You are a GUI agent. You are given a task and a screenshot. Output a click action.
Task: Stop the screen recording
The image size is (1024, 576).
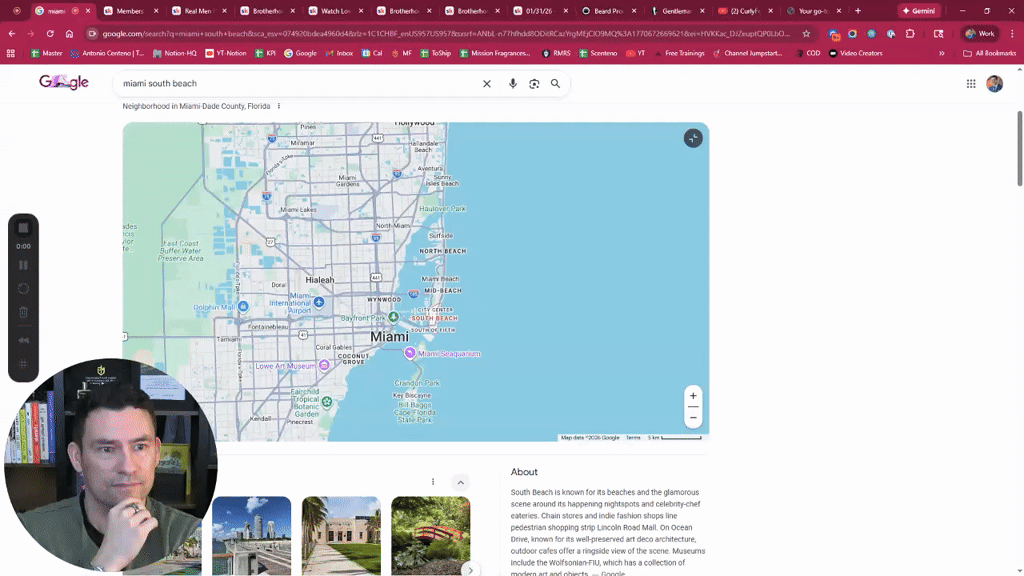[x=24, y=228]
